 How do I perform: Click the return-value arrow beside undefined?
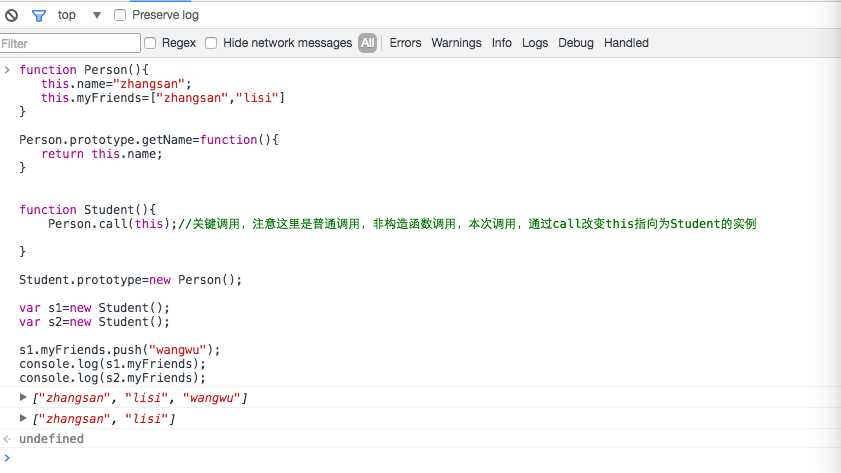point(8,439)
